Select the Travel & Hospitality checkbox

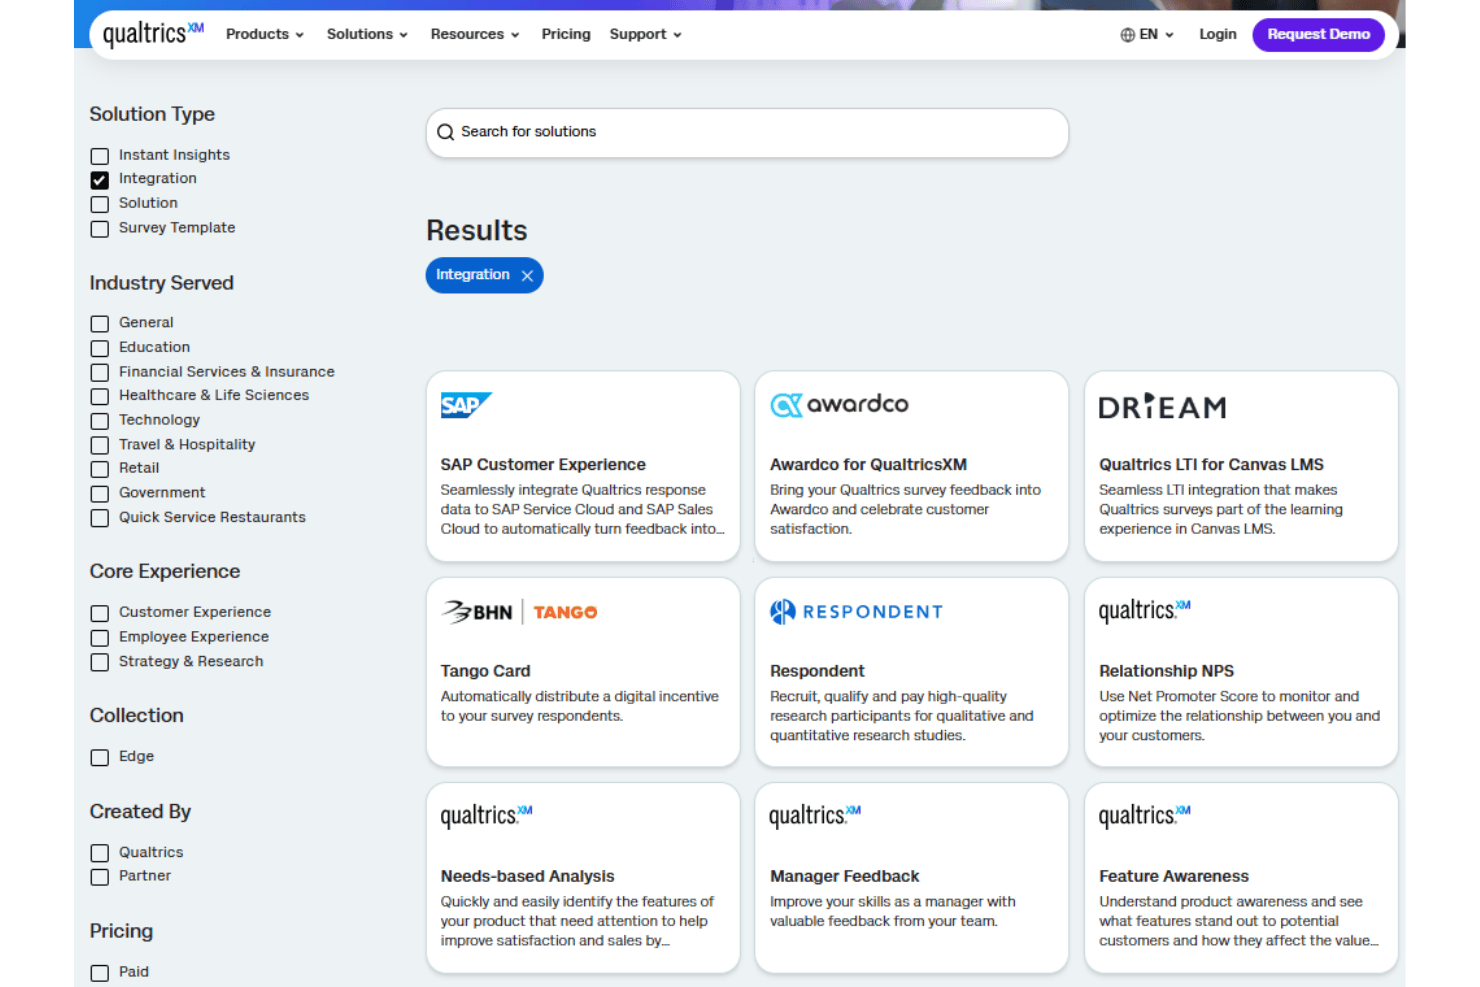tap(100, 445)
